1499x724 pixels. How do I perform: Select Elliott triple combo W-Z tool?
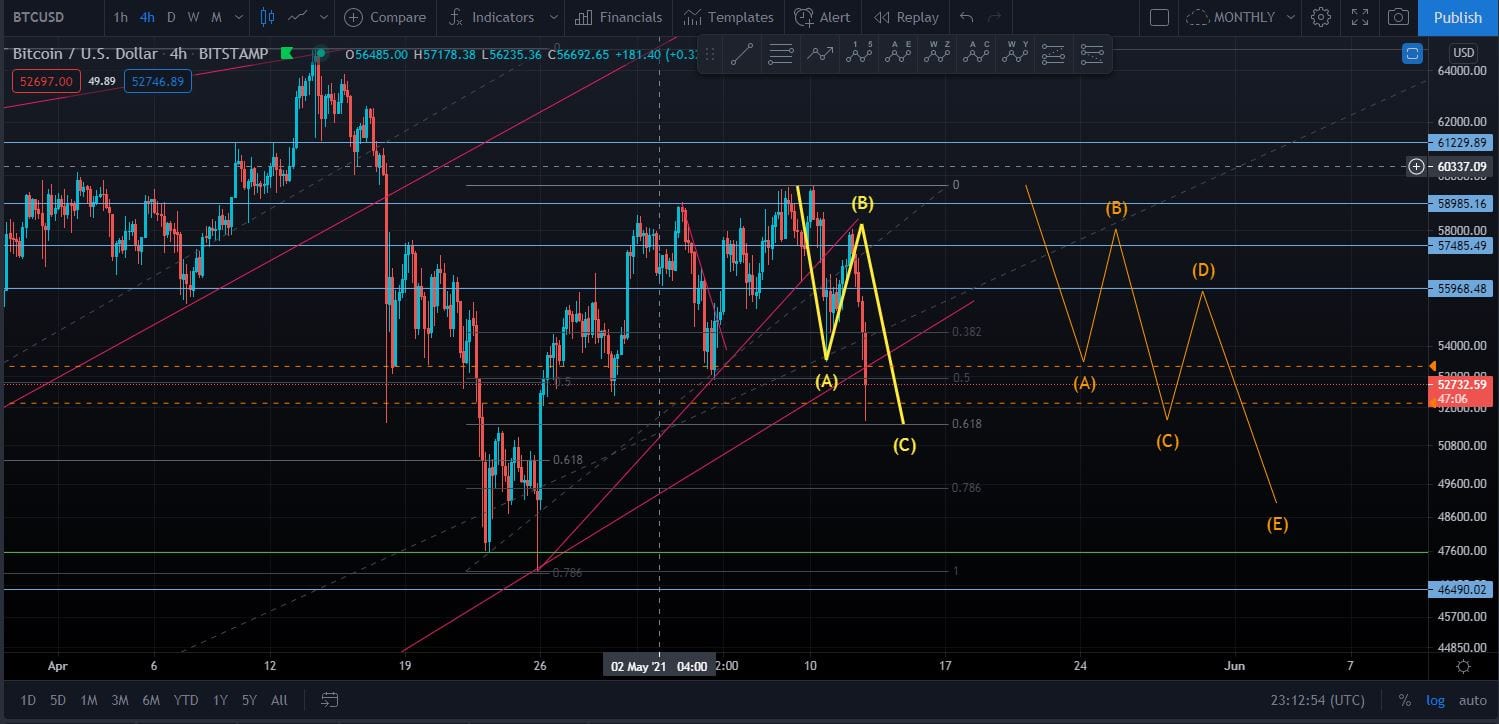(x=936, y=55)
